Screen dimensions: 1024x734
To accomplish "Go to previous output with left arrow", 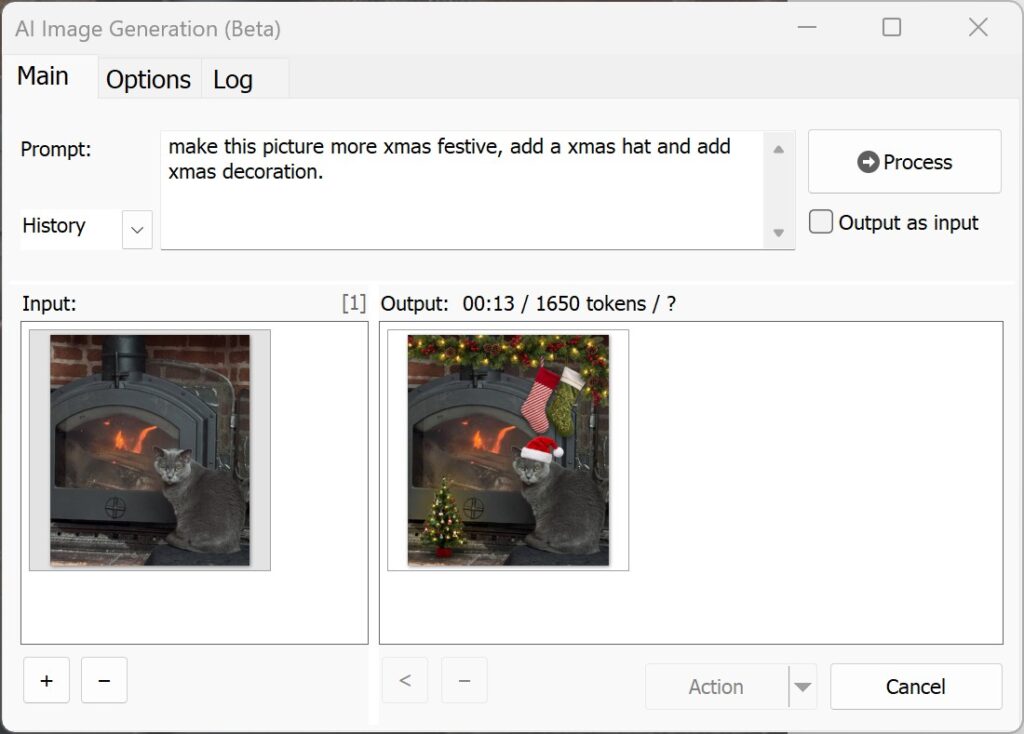I will click(x=405, y=681).
